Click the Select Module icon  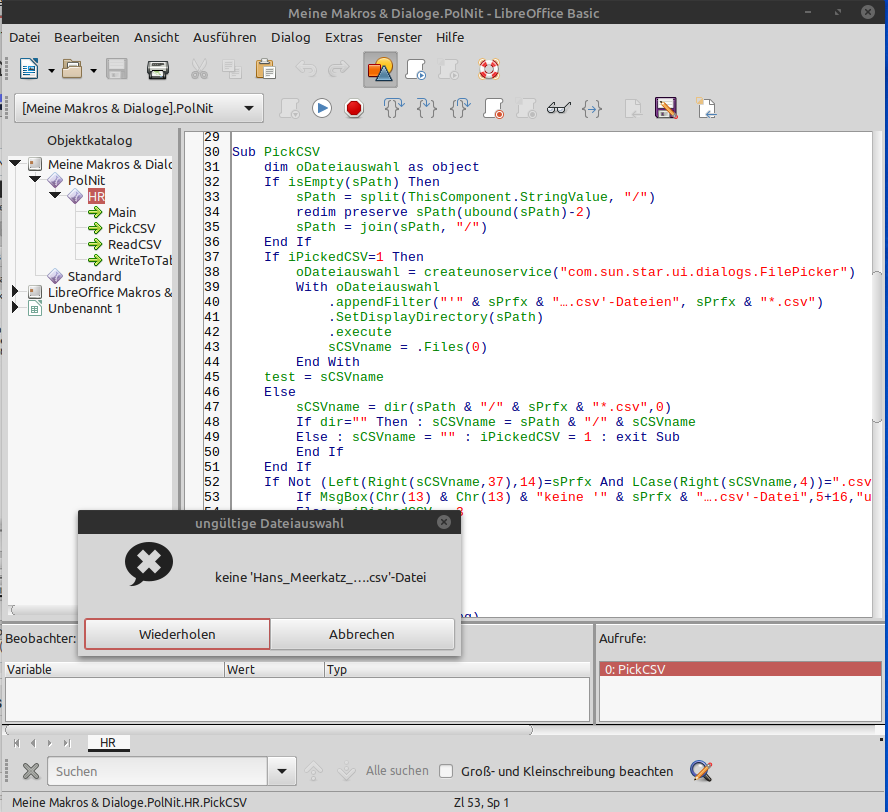click(449, 70)
